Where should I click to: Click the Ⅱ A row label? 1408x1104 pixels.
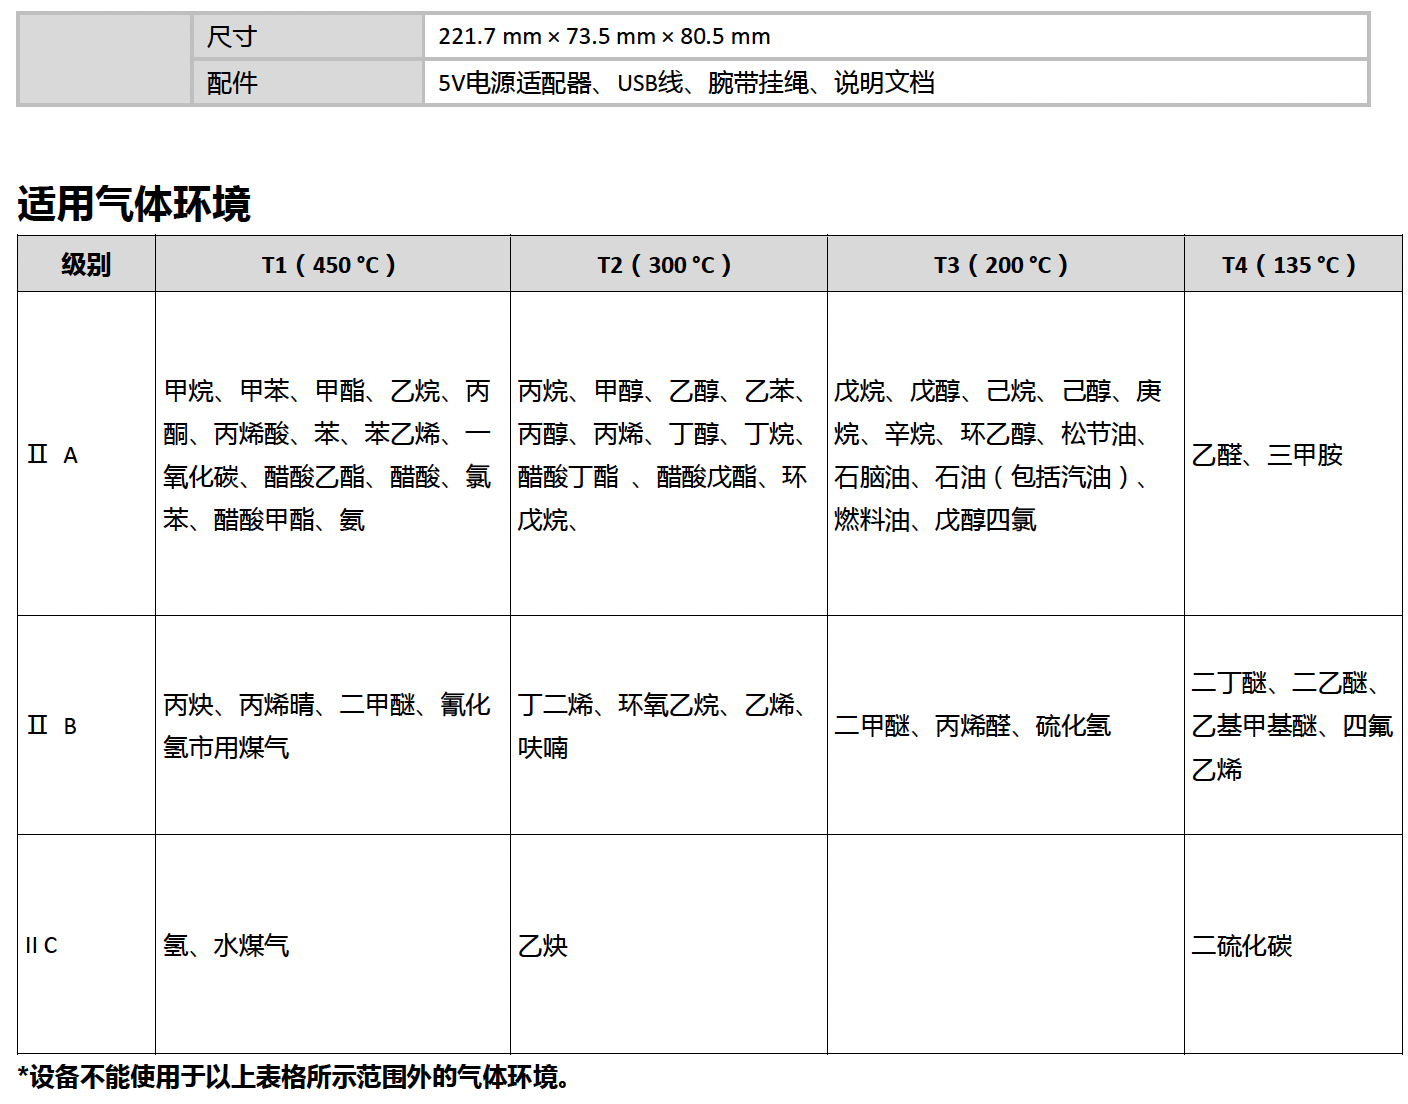click(x=52, y=456)
